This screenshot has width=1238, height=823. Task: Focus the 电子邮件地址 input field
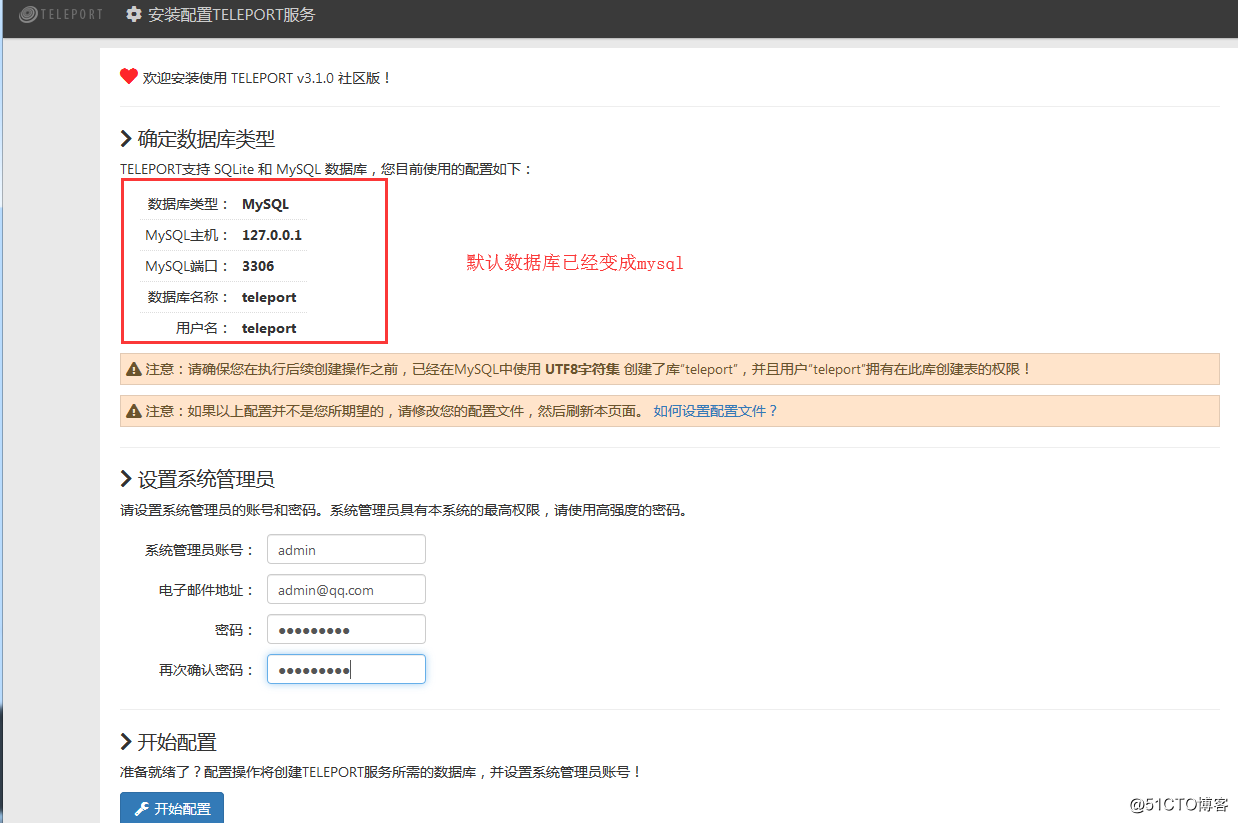346,590
